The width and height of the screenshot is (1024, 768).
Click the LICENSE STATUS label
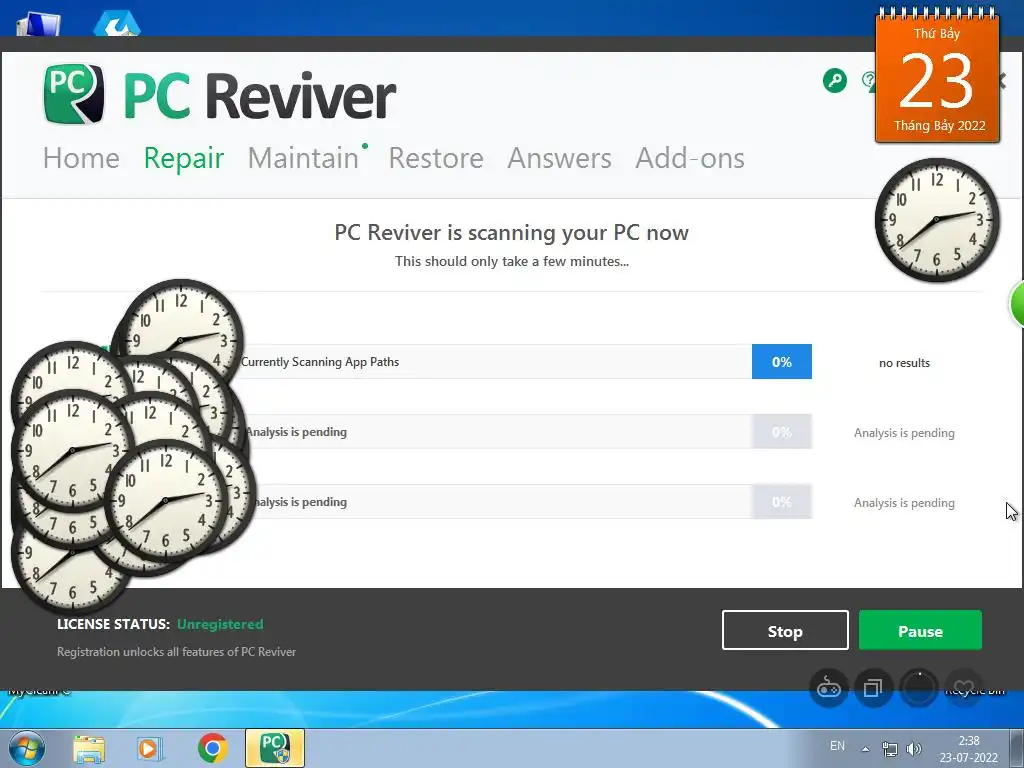(113, 624)
